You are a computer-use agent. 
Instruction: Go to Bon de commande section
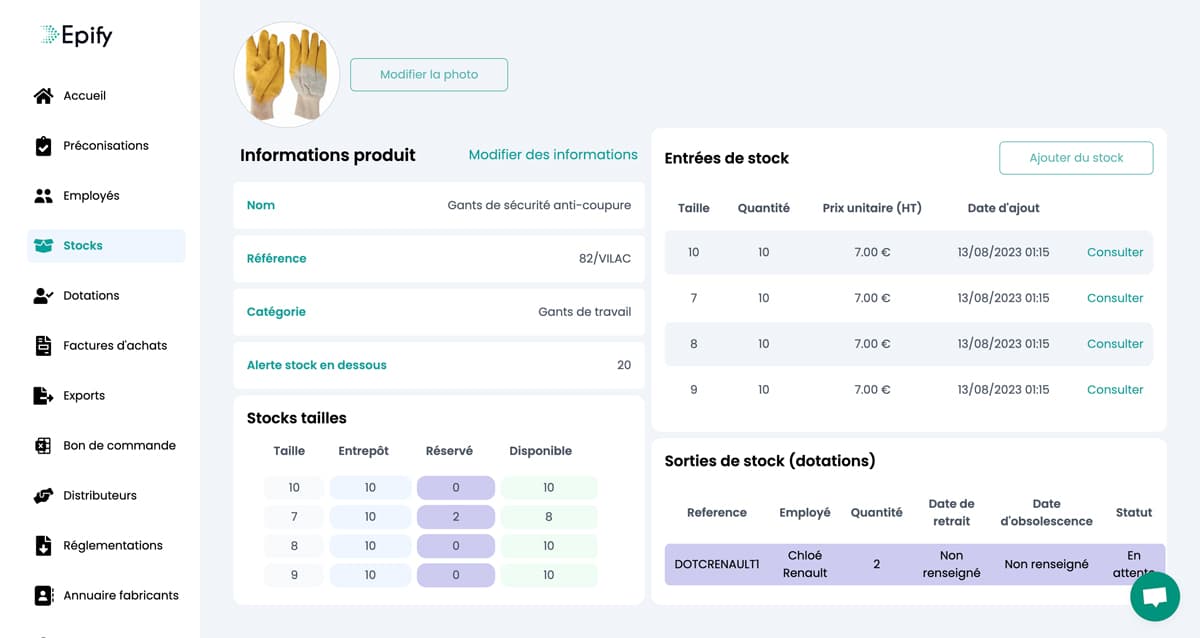119,446
